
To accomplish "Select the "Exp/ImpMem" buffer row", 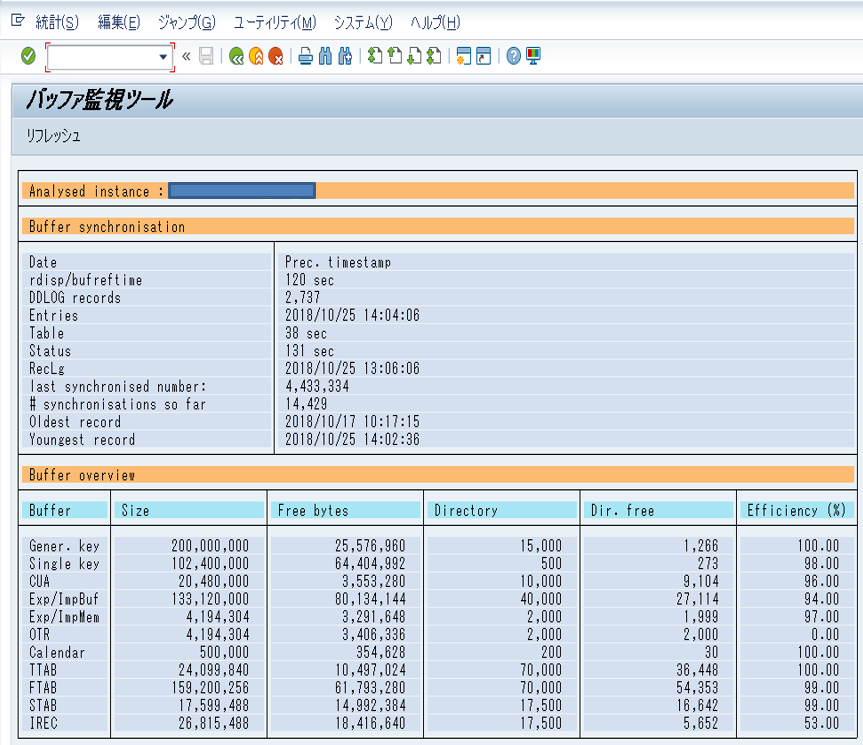I will pyautogui.click(x=436, y=617).
